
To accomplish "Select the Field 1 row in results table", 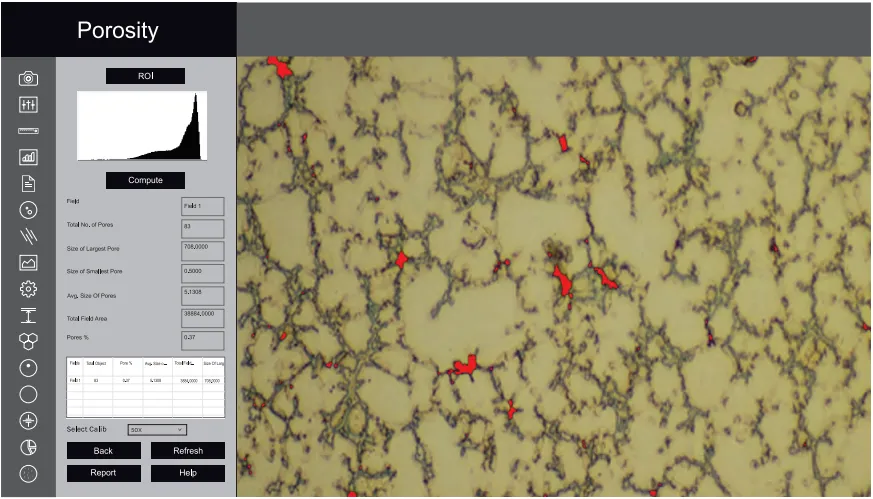I will click(145, 380).
